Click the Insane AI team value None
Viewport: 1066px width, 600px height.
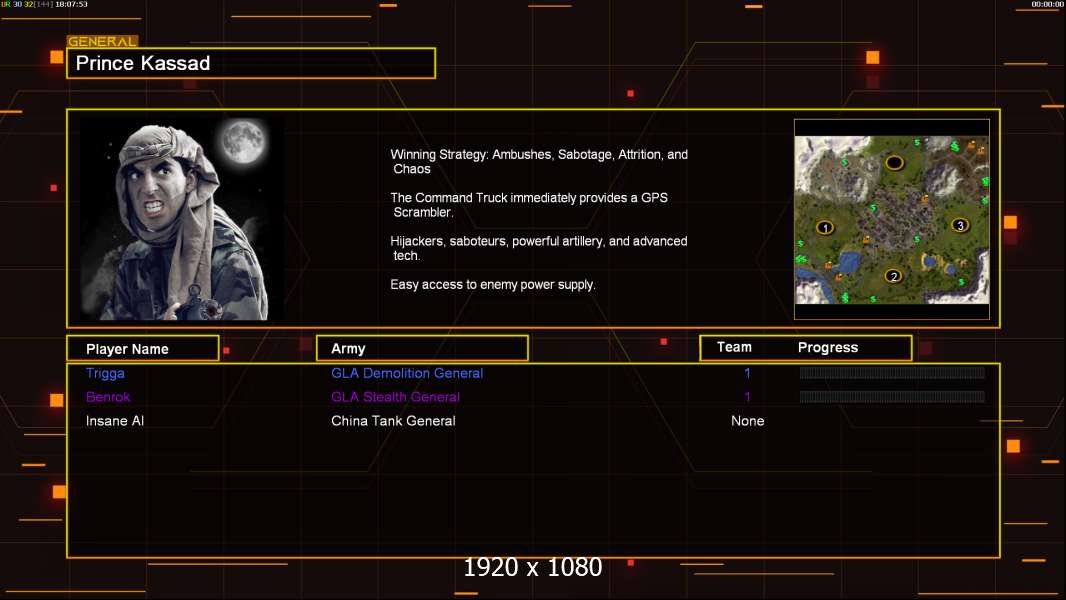[747, 421]
